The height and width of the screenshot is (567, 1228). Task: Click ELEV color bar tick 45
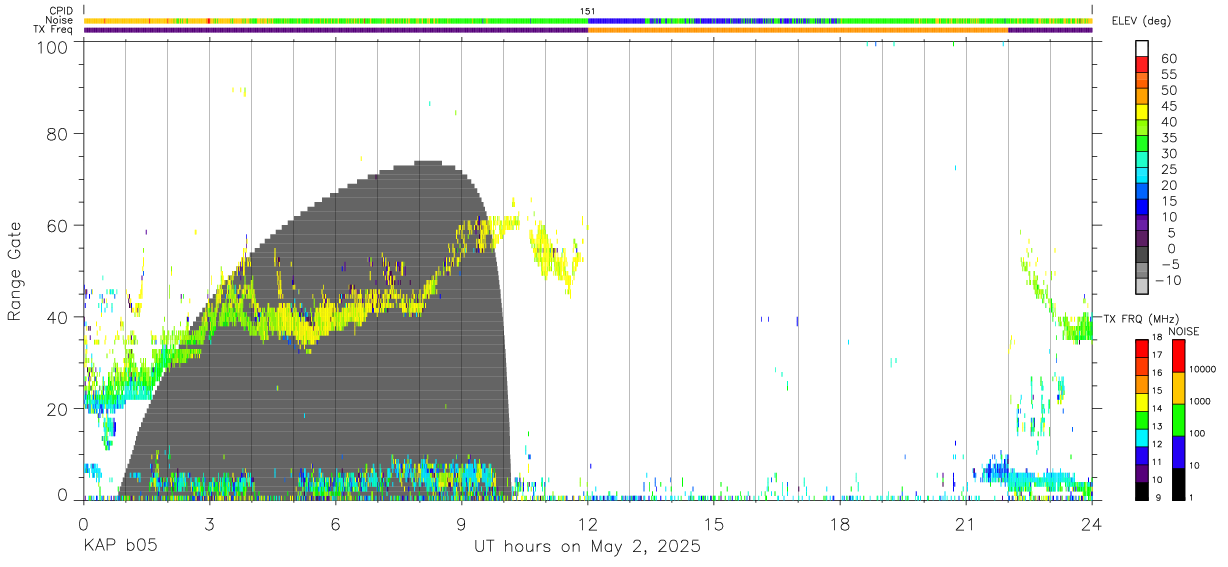coord(1168,106)
